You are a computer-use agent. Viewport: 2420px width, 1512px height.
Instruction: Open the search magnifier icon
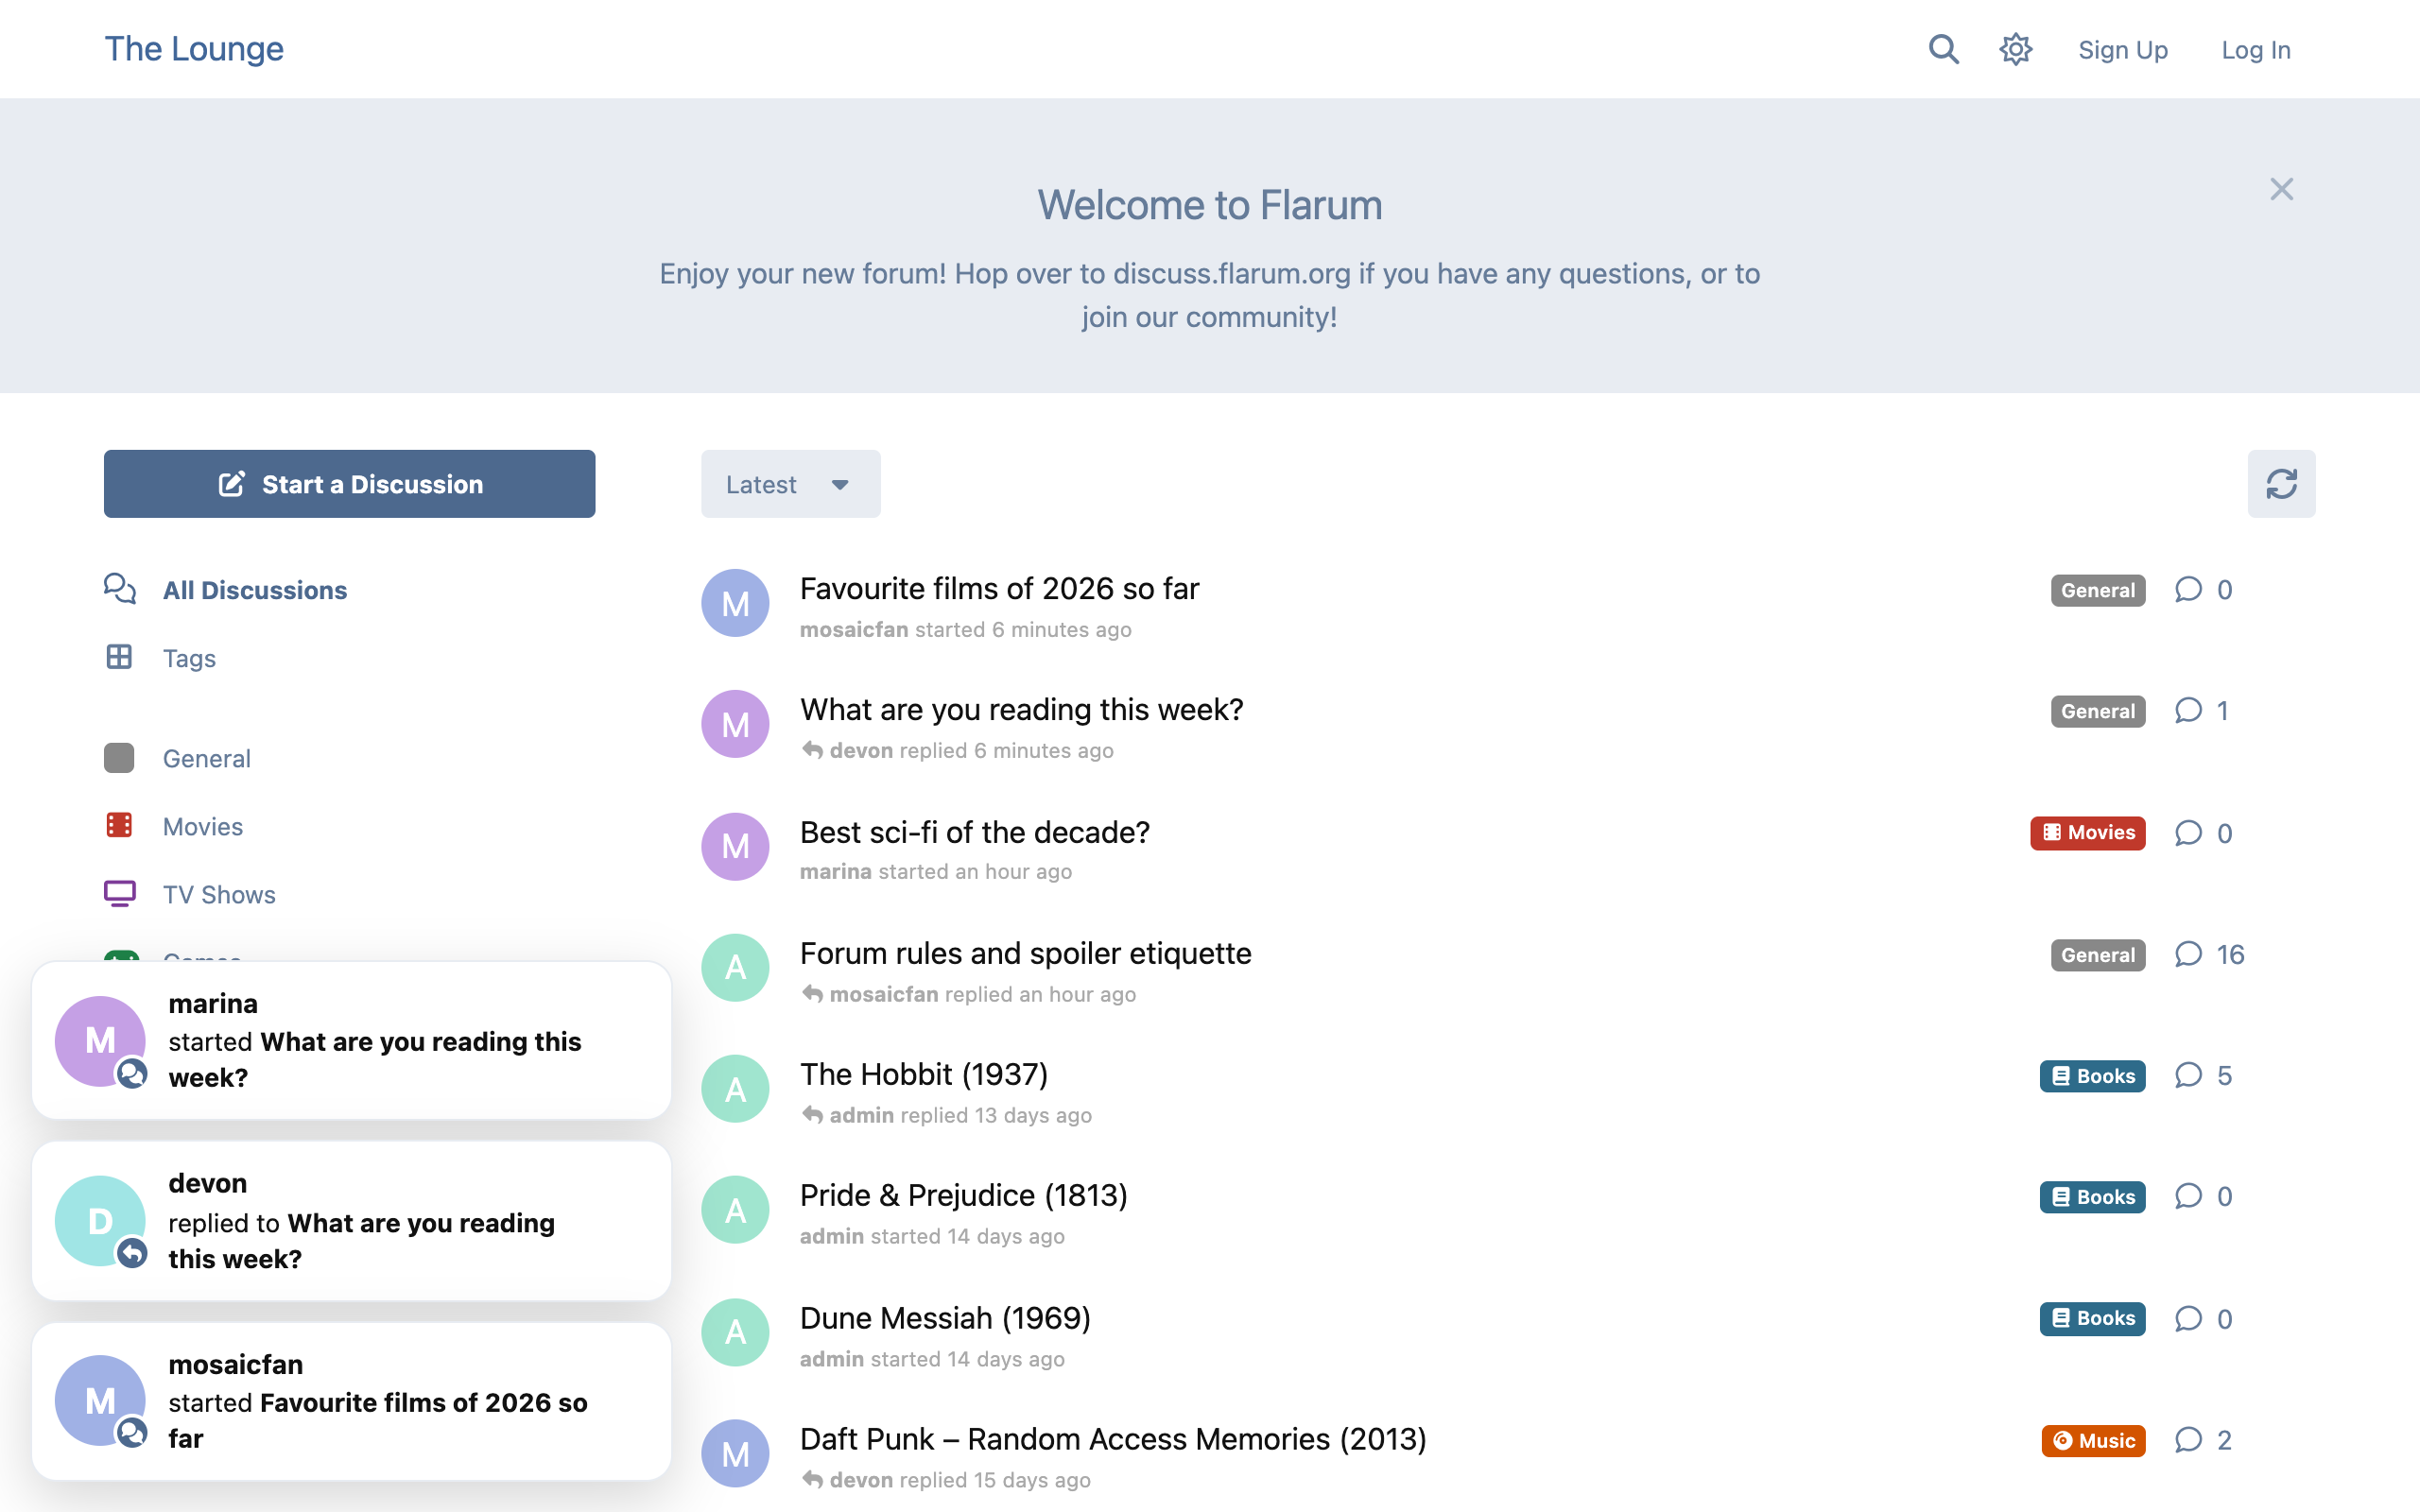(1943, 49)
